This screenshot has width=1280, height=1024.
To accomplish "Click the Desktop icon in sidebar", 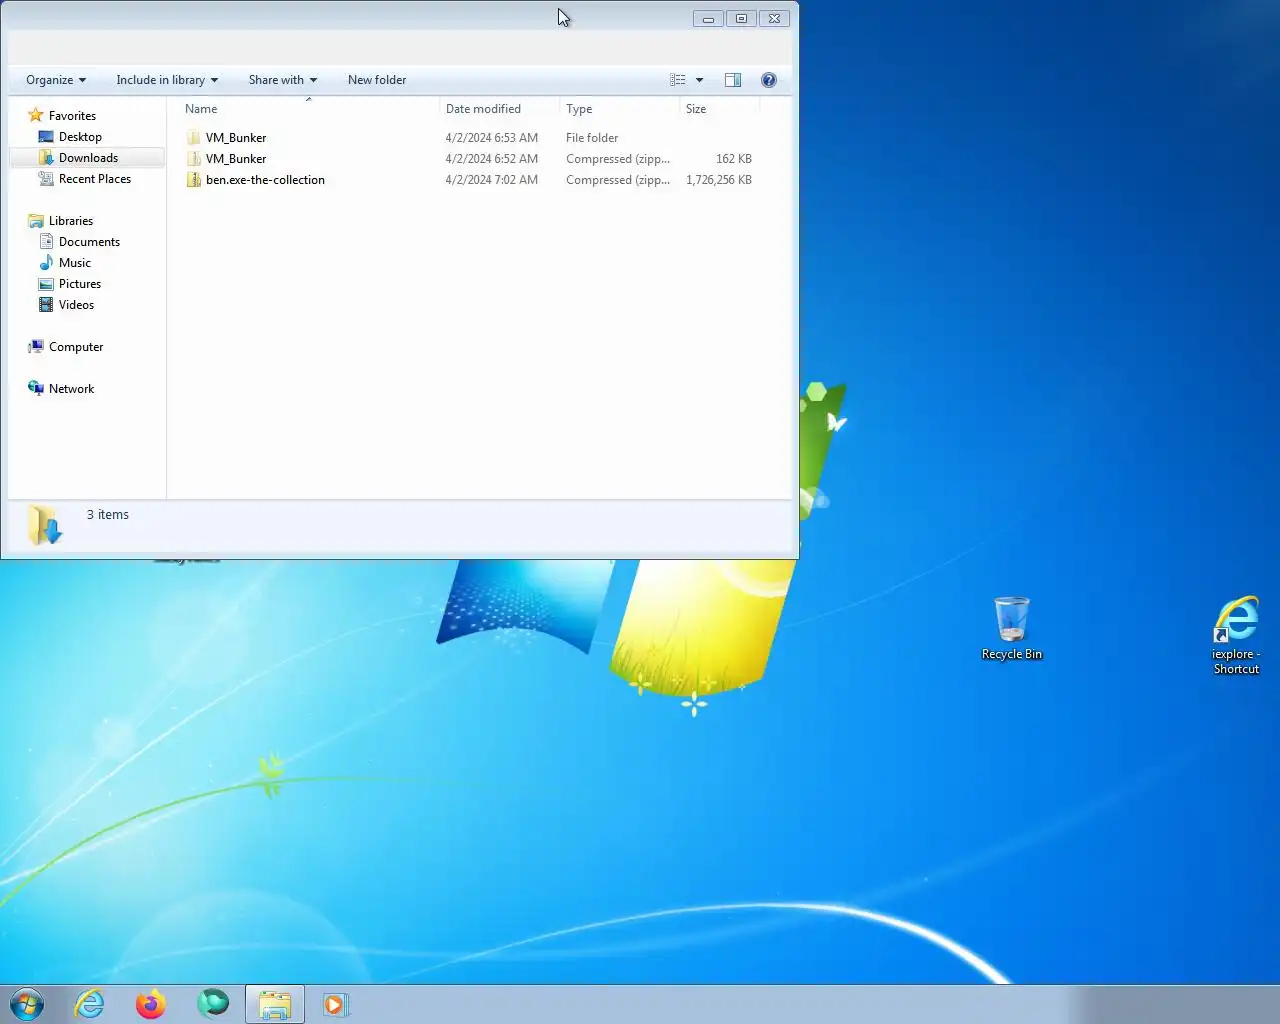I will point(46,137).
